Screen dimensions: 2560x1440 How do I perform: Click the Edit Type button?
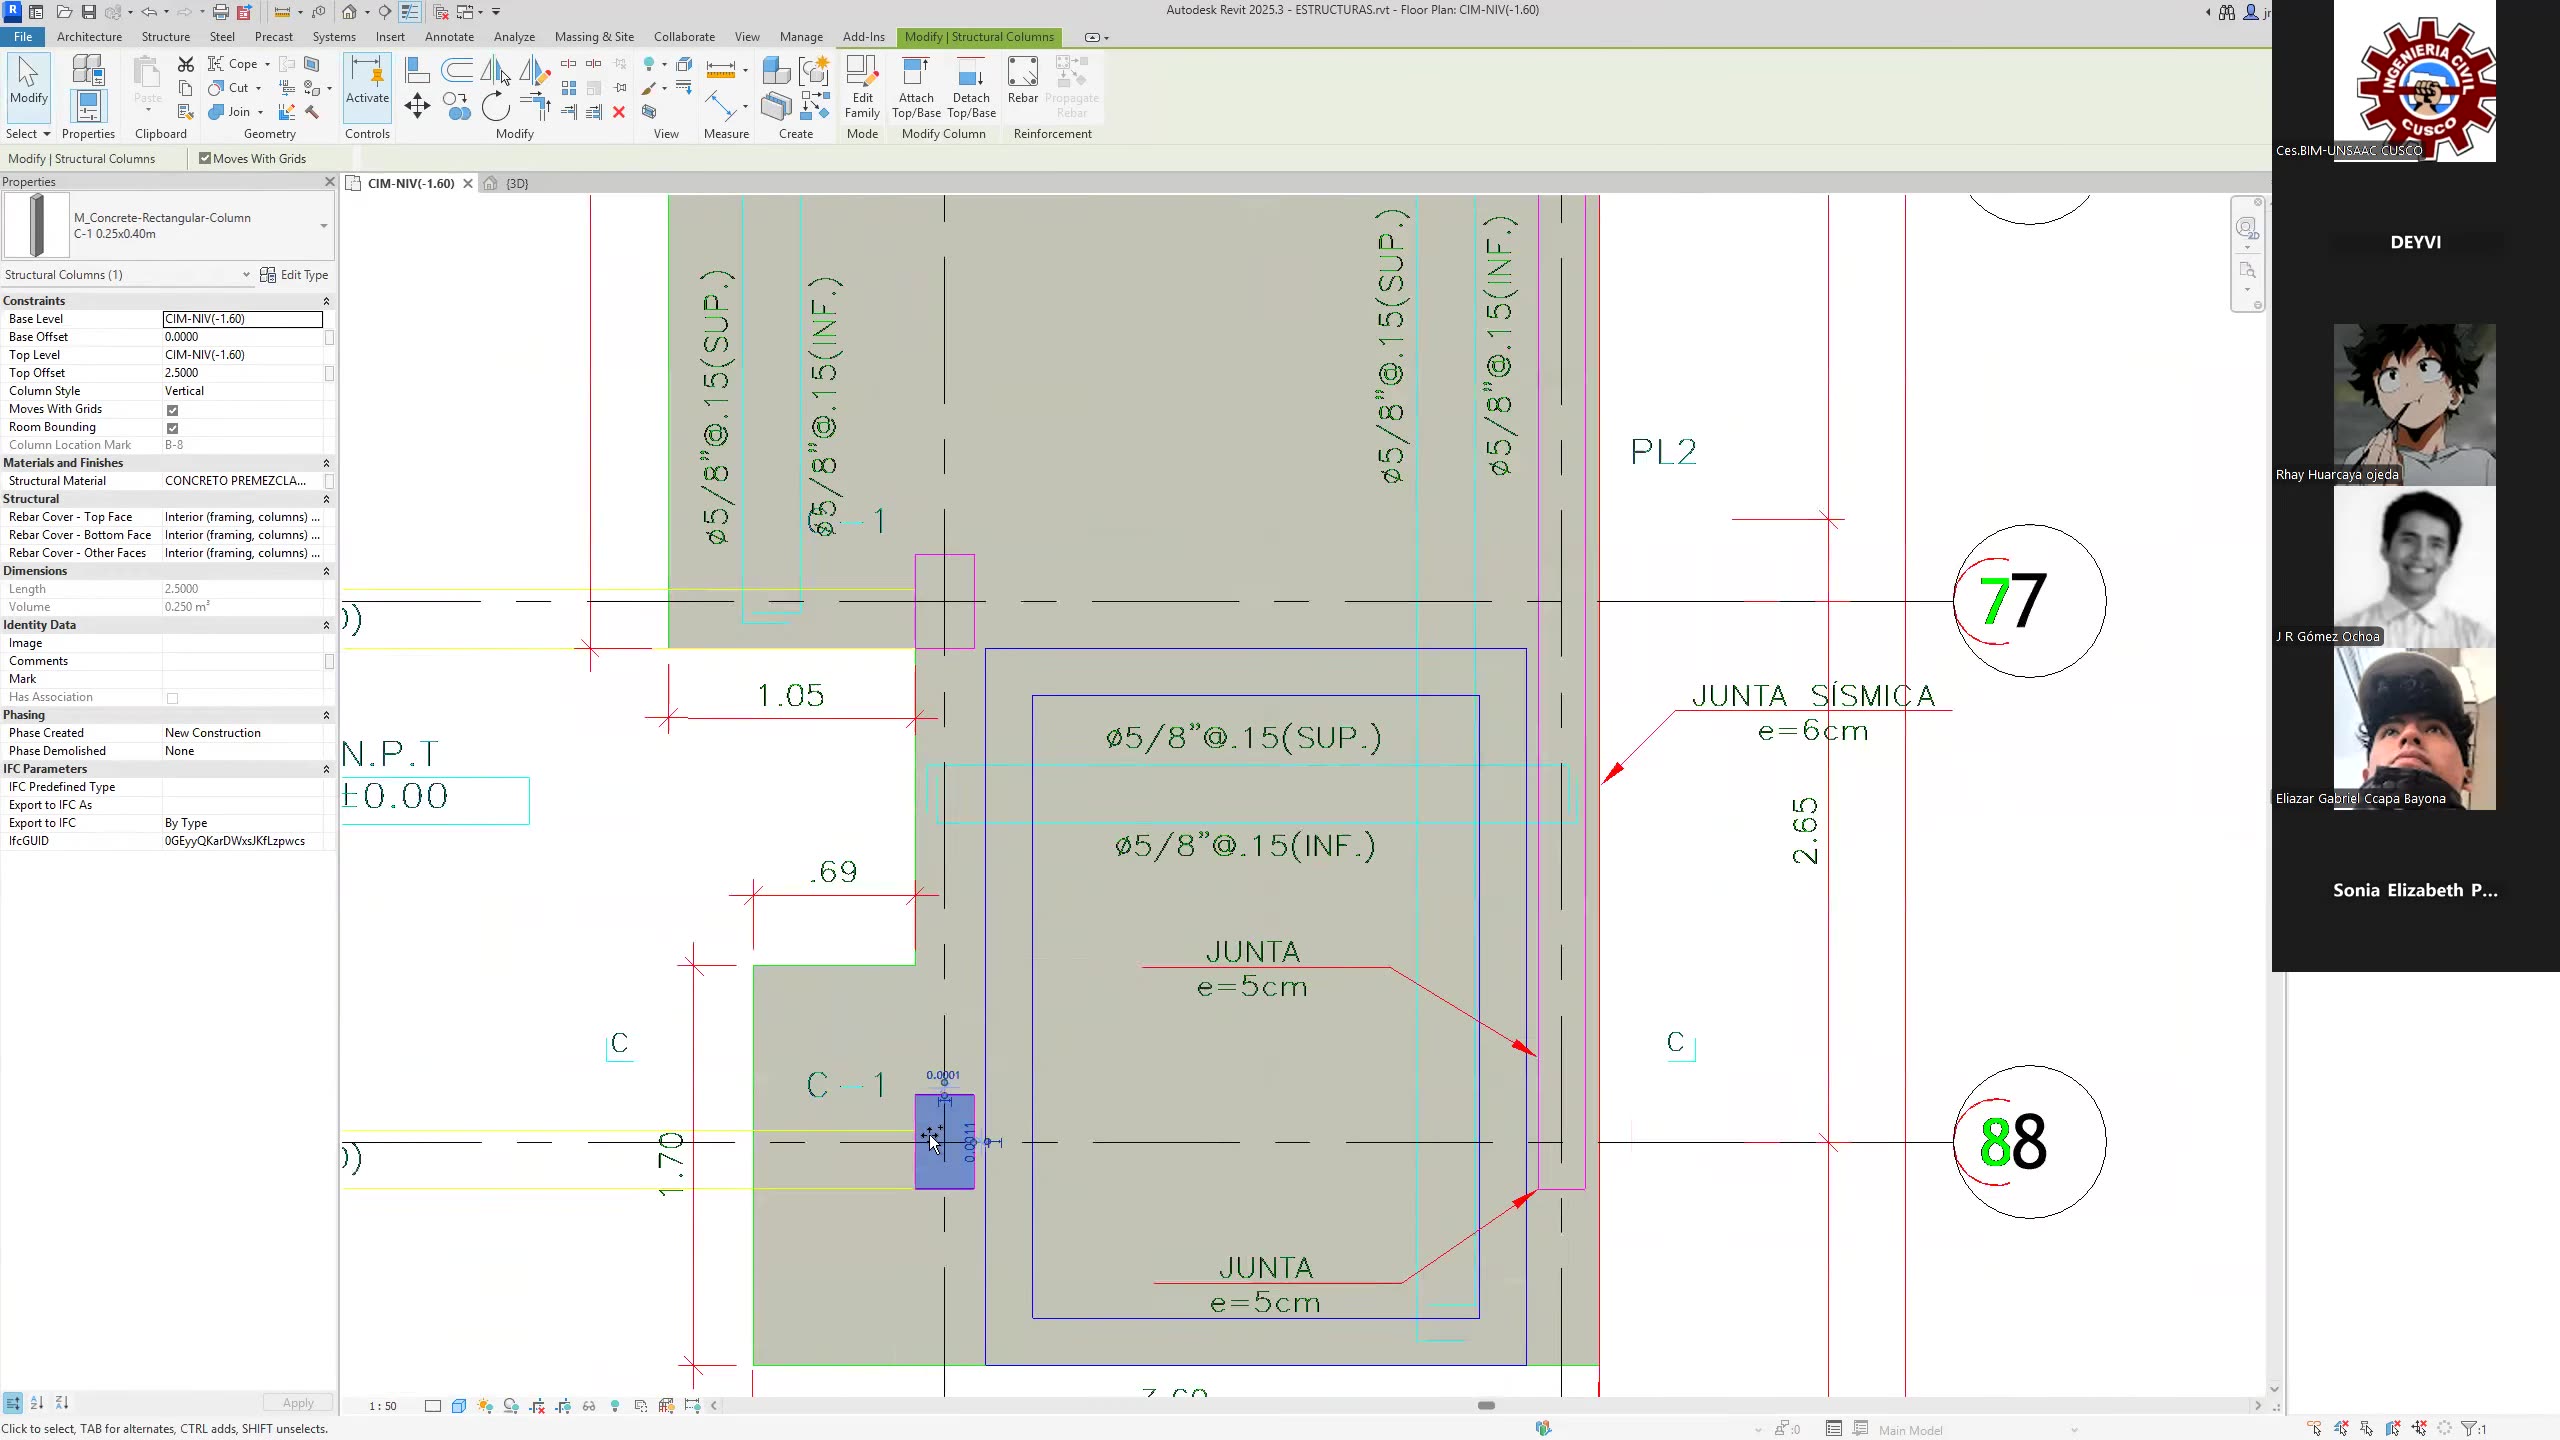click(x=295, y=275)
